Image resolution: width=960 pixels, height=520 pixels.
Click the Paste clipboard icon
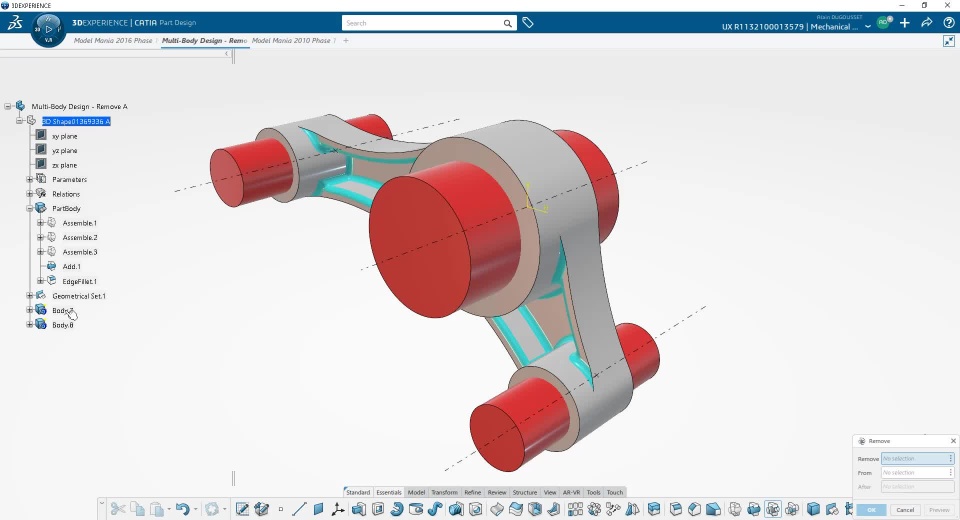(157, 509)
